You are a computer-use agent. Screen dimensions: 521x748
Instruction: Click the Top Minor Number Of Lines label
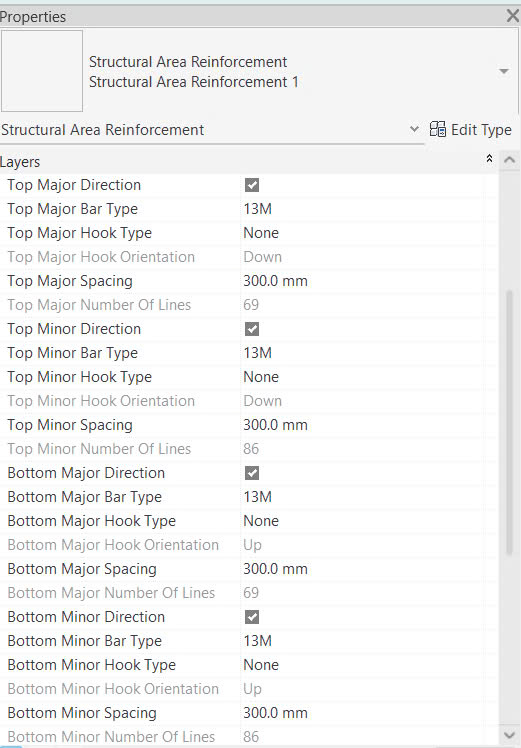(x=99, y=449)
